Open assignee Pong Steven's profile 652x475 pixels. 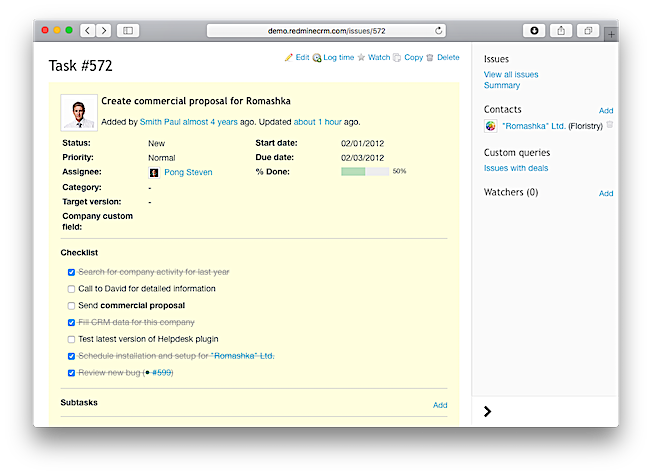click(x=187, y=172)
